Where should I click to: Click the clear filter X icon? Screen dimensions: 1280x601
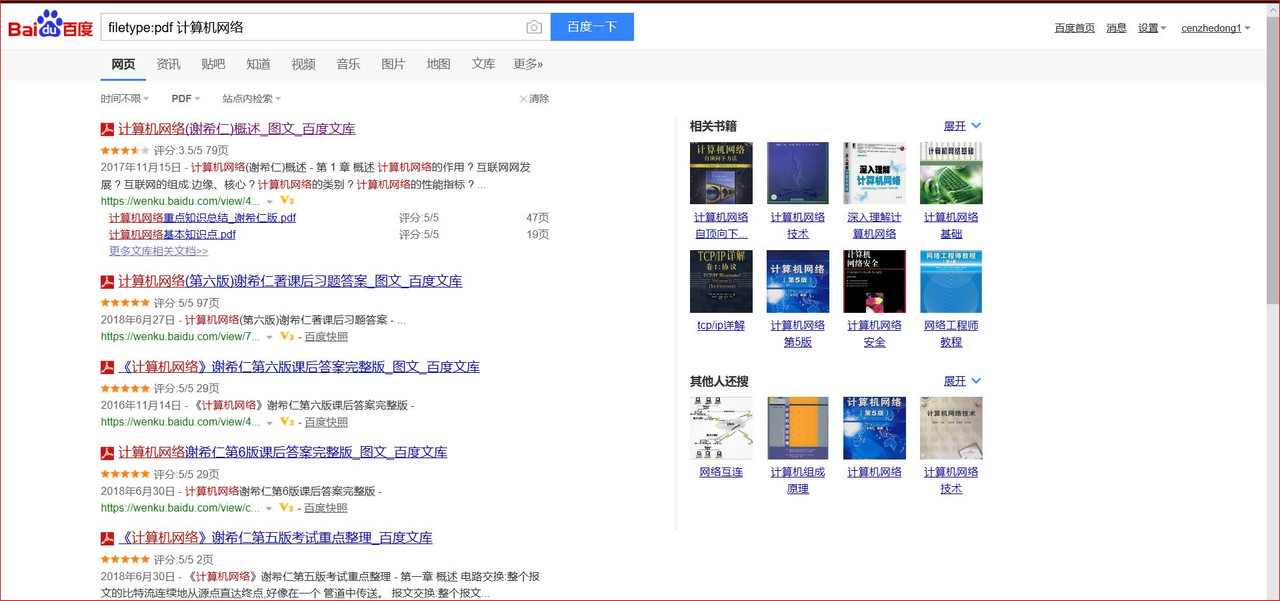tap(523, 99)
